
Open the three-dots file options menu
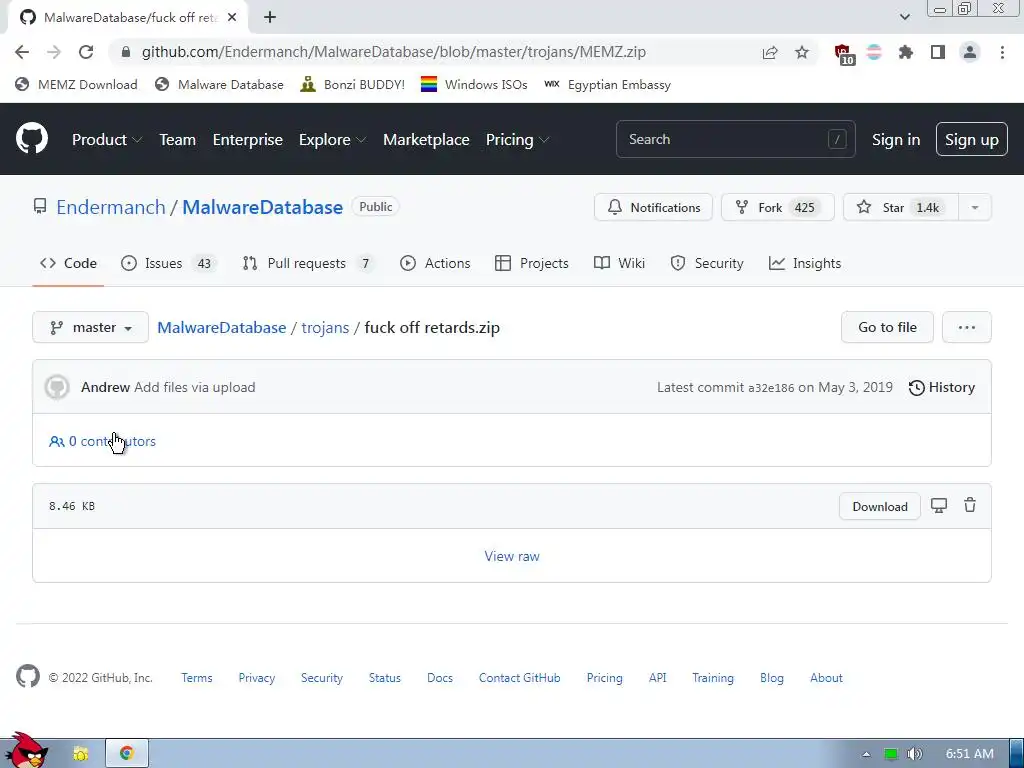coord(967,327)
